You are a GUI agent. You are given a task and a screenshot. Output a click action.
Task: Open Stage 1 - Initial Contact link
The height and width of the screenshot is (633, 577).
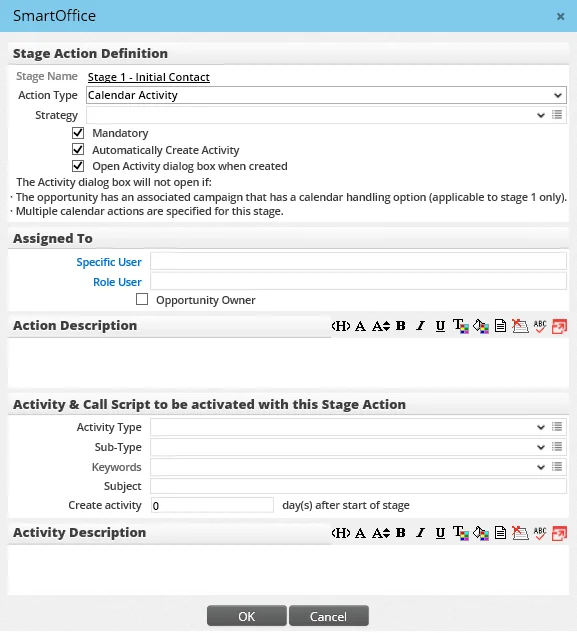149,77
